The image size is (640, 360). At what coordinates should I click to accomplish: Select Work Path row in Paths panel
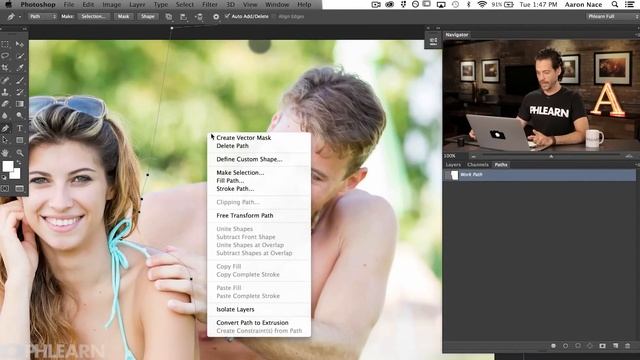coord(539,175)
